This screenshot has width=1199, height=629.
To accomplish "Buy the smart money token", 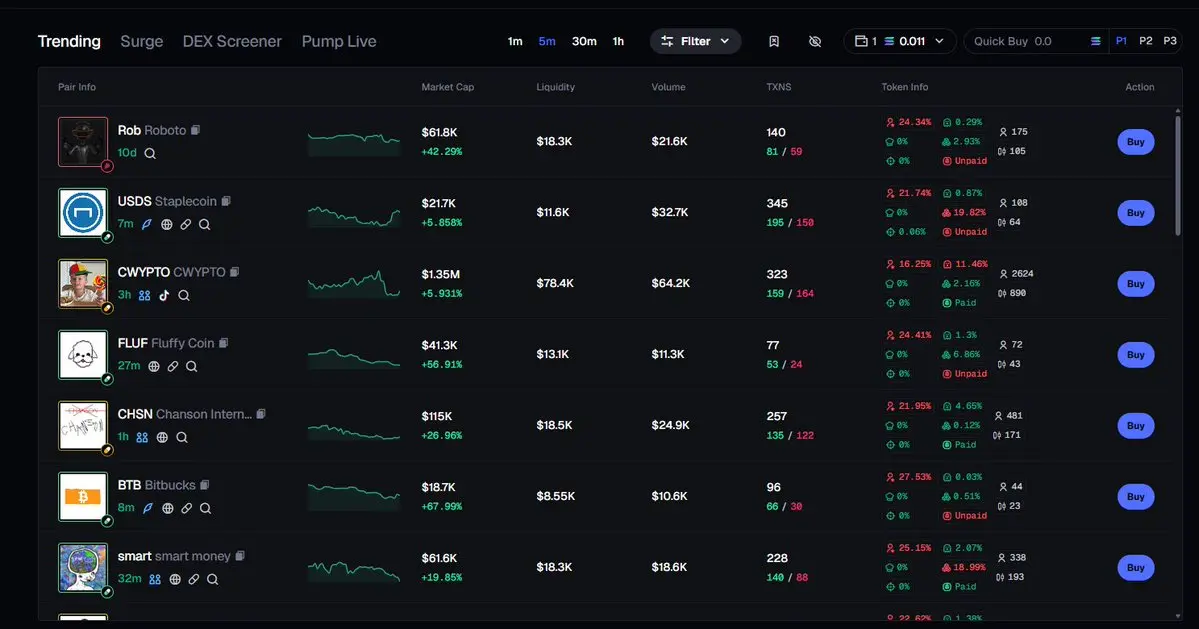I will click(x=1136, y=568).
